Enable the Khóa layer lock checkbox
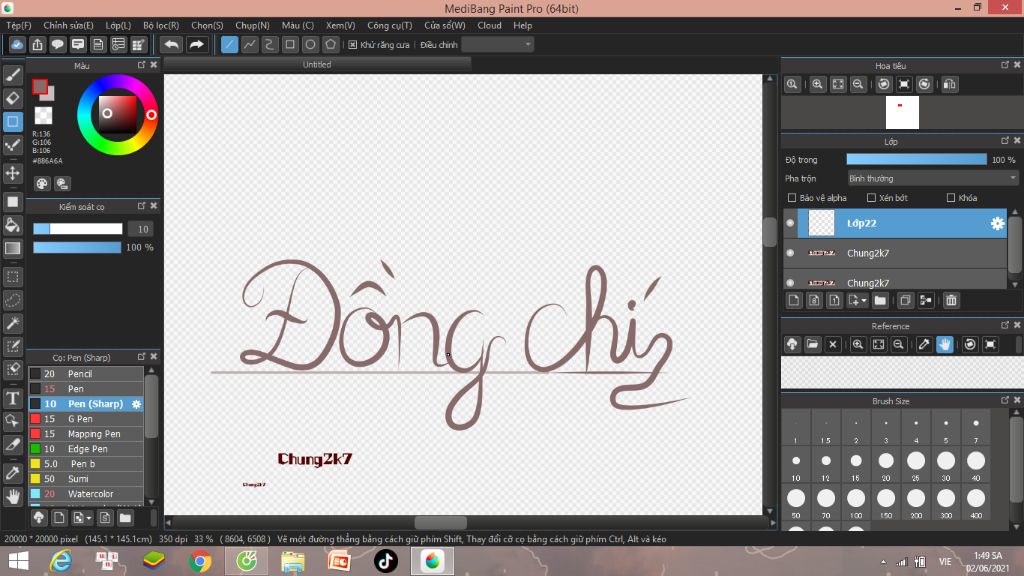The height and width of the screenshot is (576, 1024). [951, 198]
